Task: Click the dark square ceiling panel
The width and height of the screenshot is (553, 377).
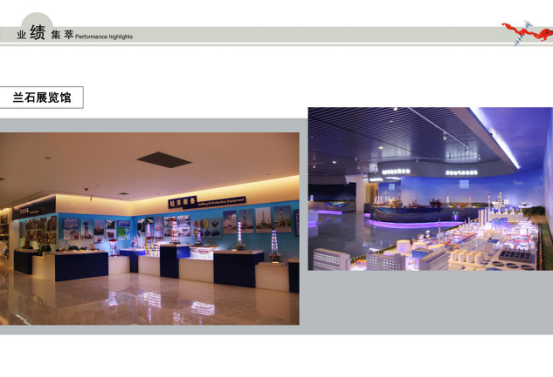Action: click(x=164, y=160)
